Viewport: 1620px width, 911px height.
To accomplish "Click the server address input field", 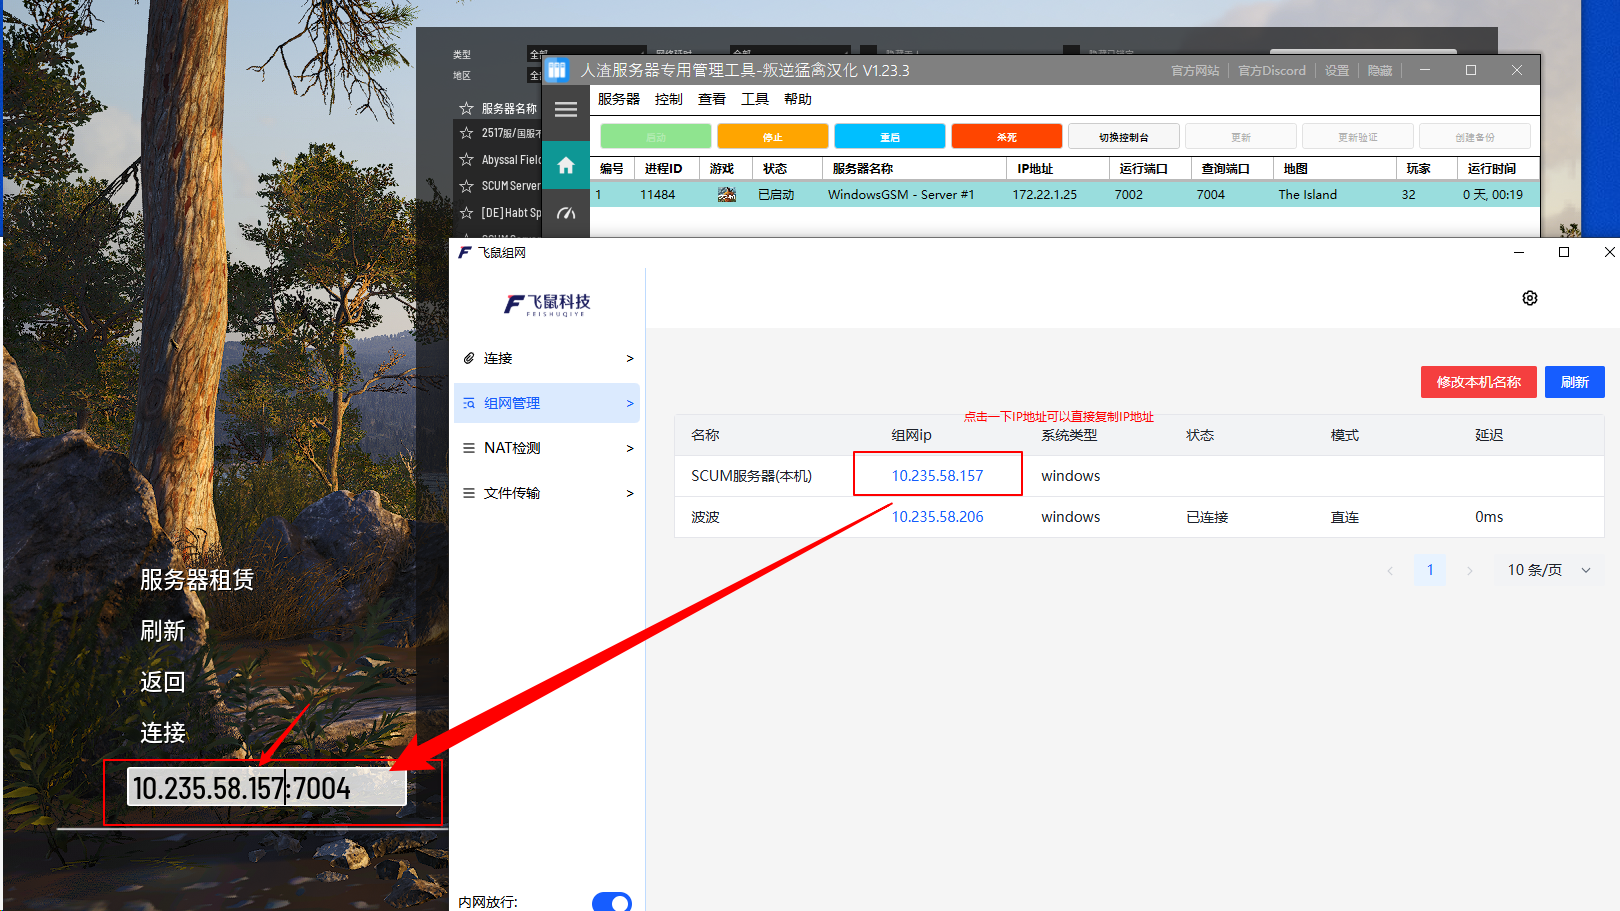I will click(266, 788).
